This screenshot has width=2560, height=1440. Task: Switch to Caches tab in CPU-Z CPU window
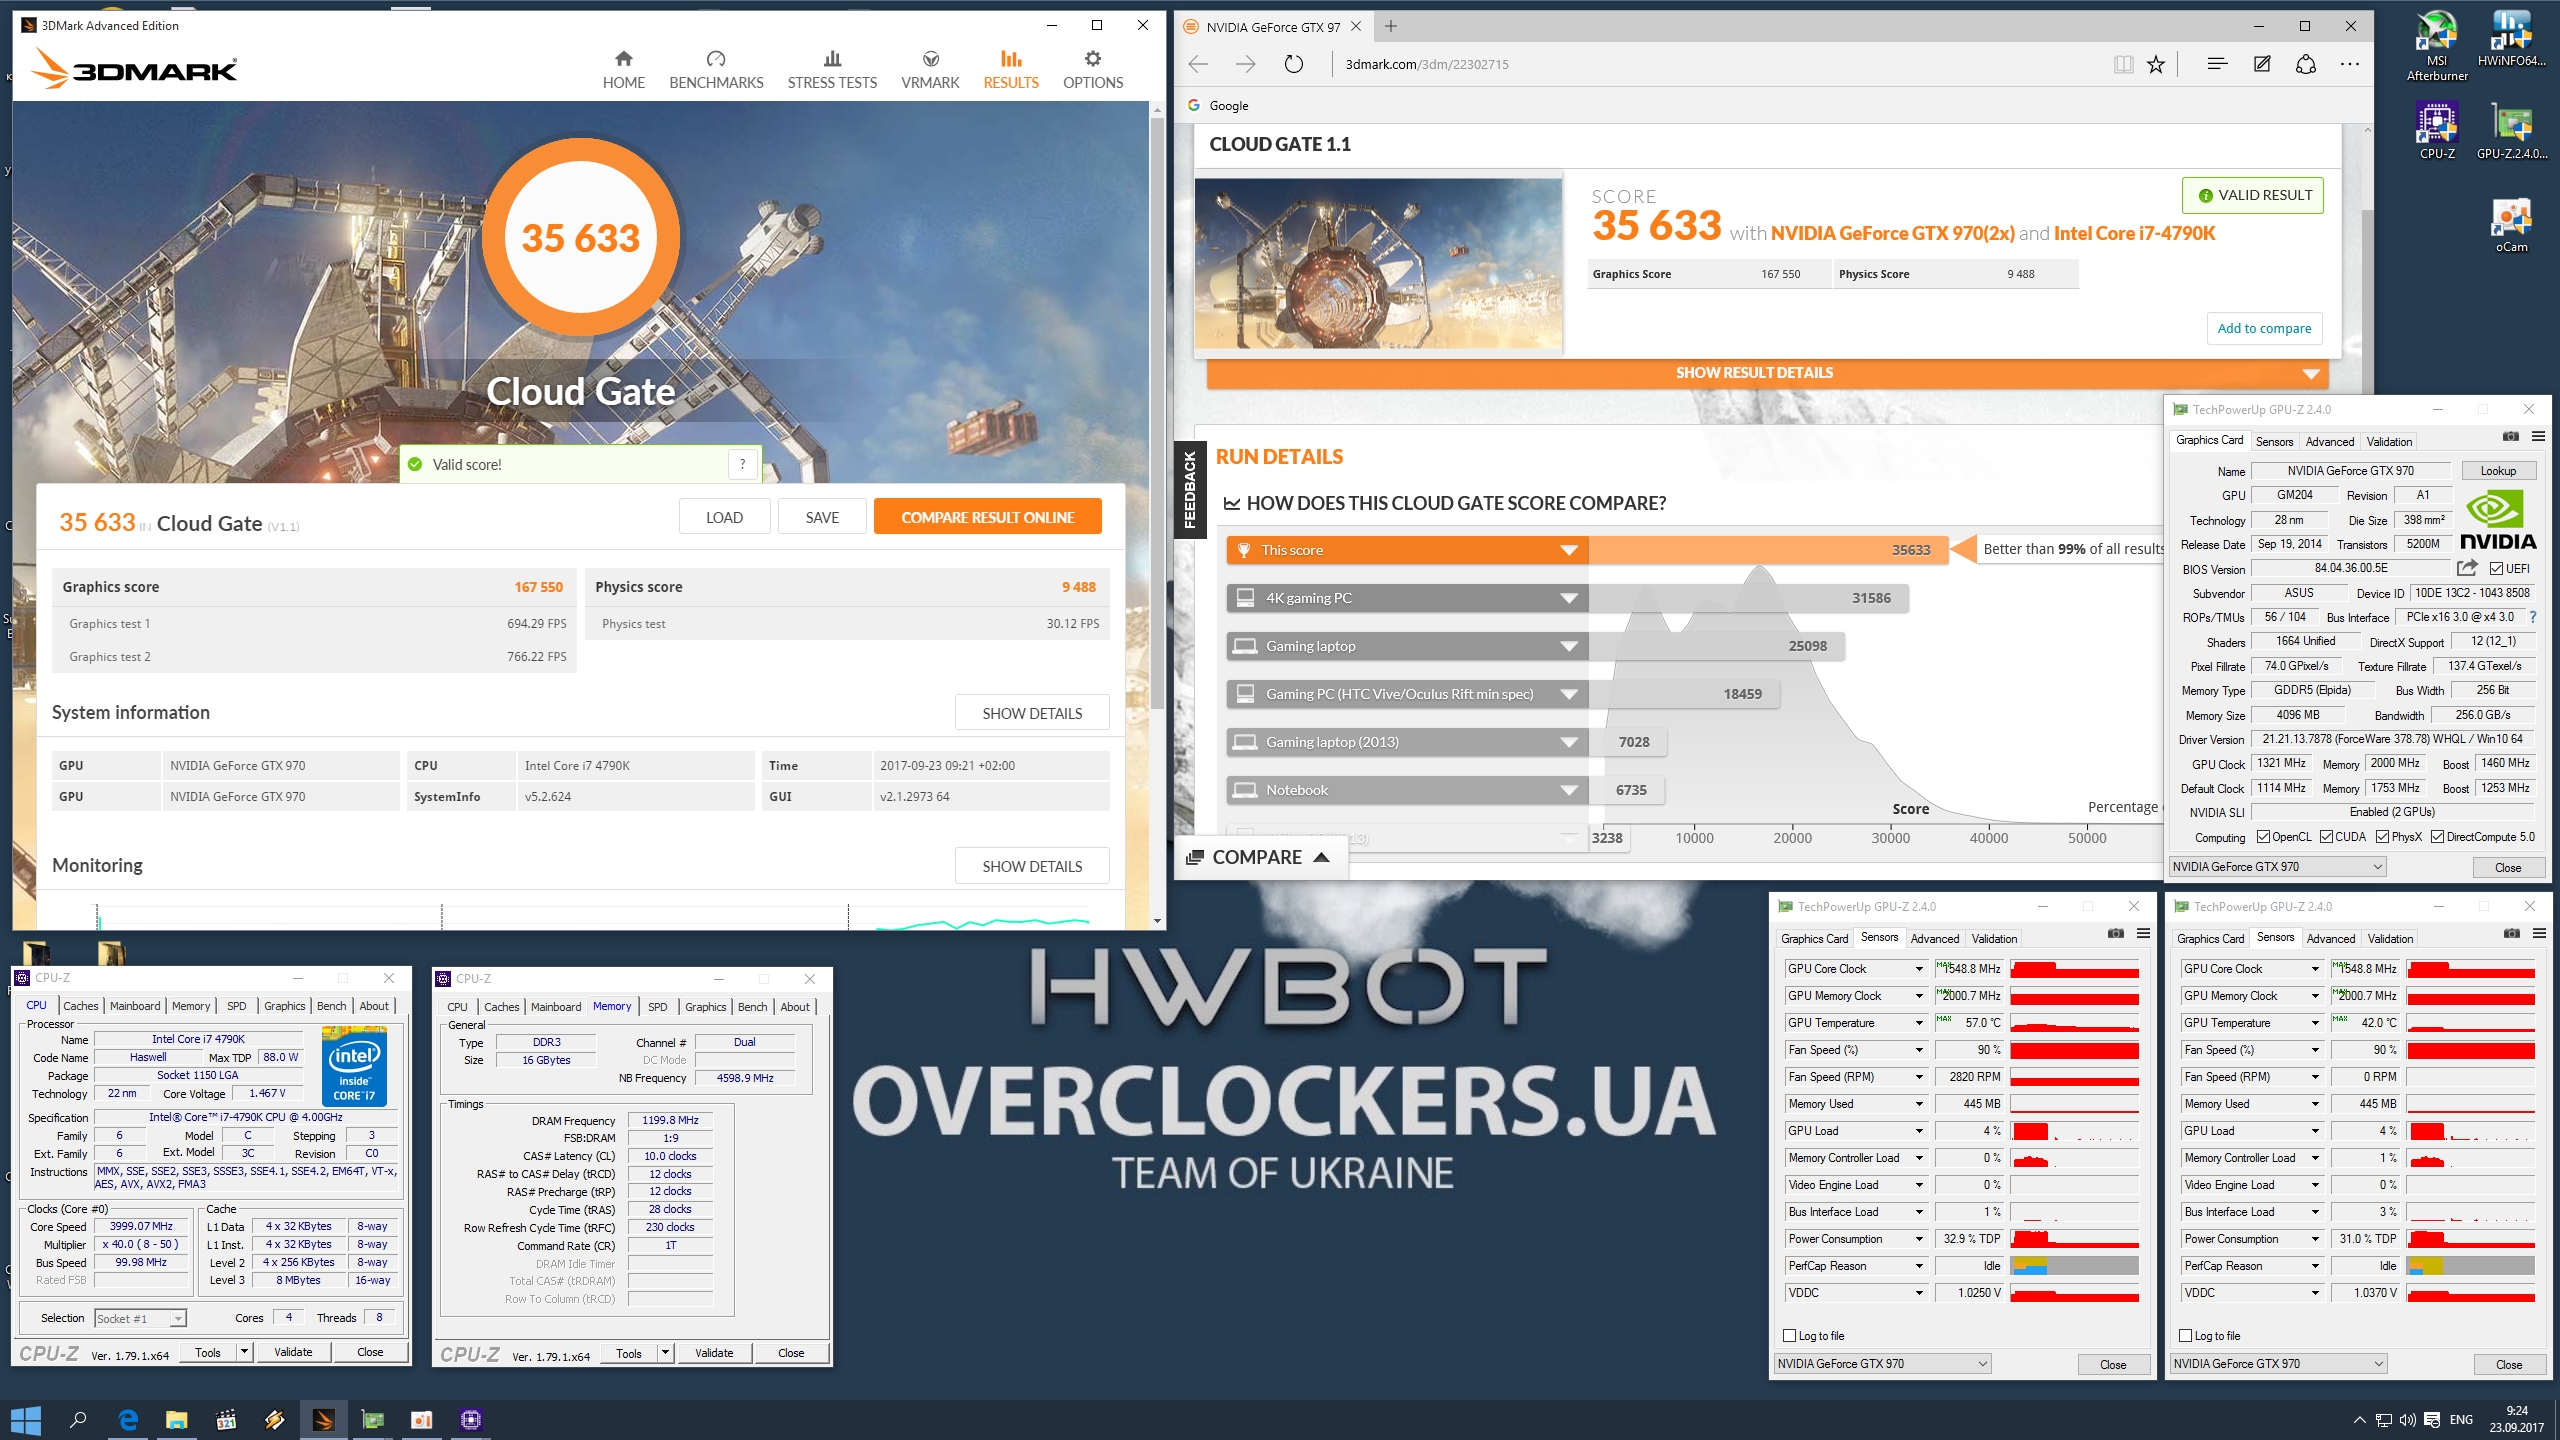pyautogui.click(x=81, y=1006)
